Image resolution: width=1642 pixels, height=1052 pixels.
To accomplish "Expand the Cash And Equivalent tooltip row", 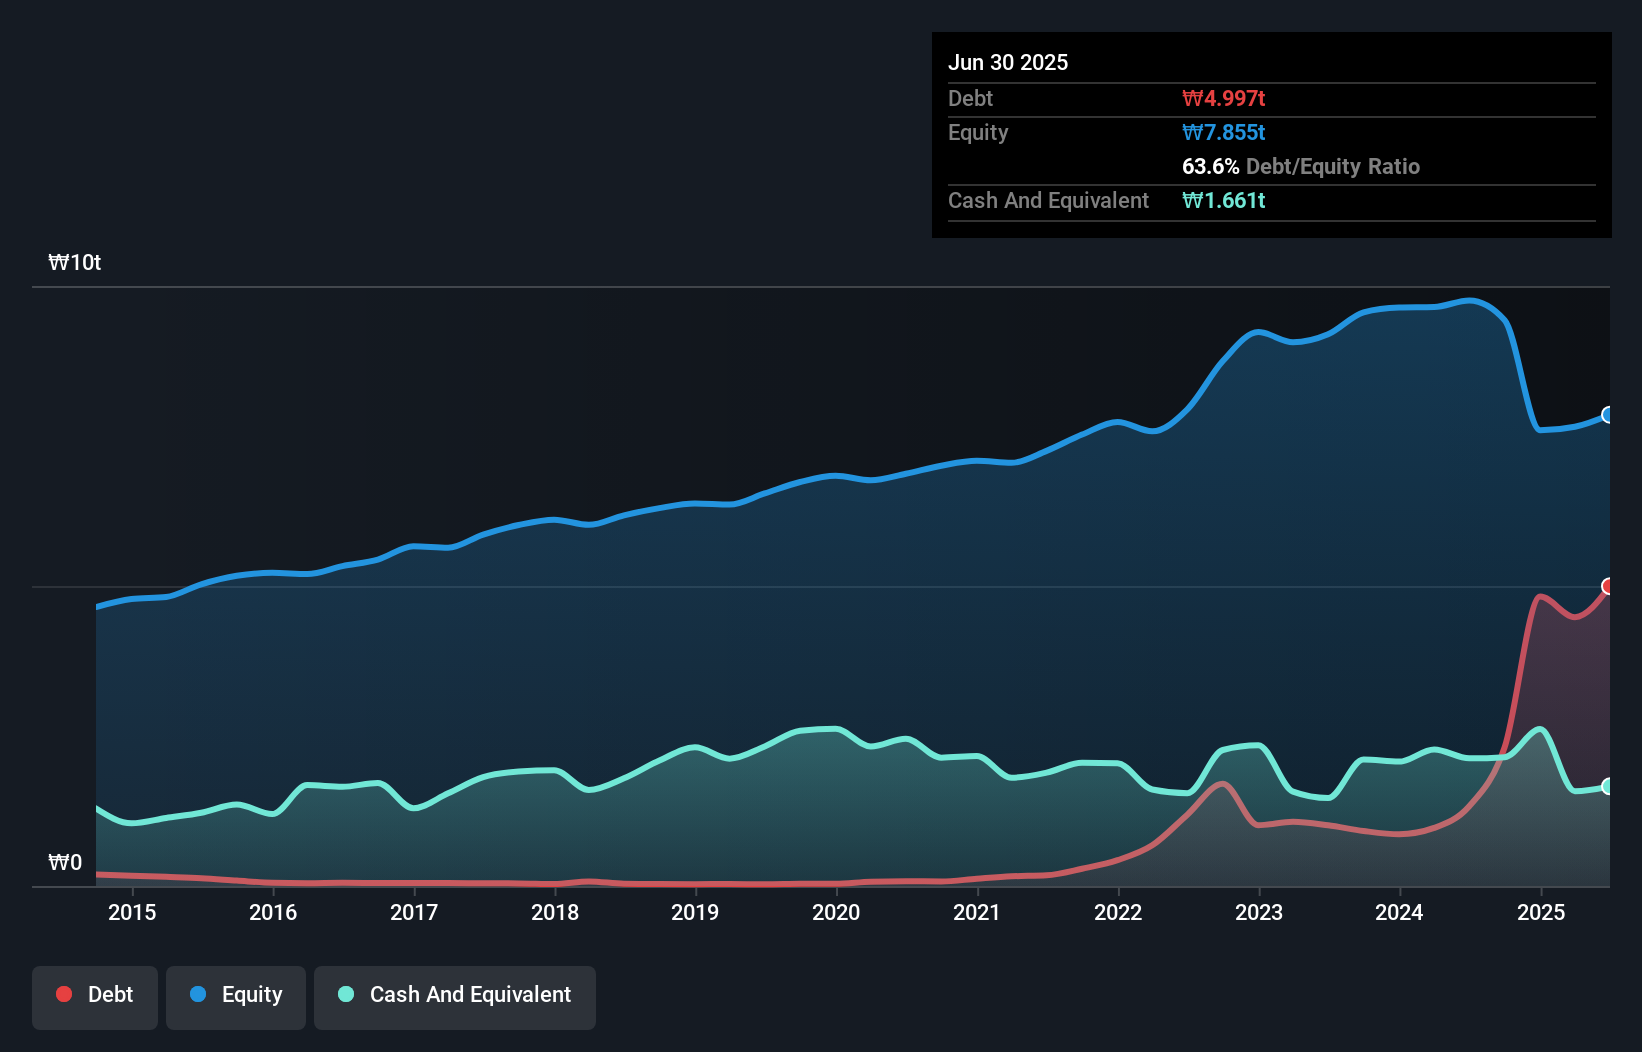I will [x=1047, y=200].
